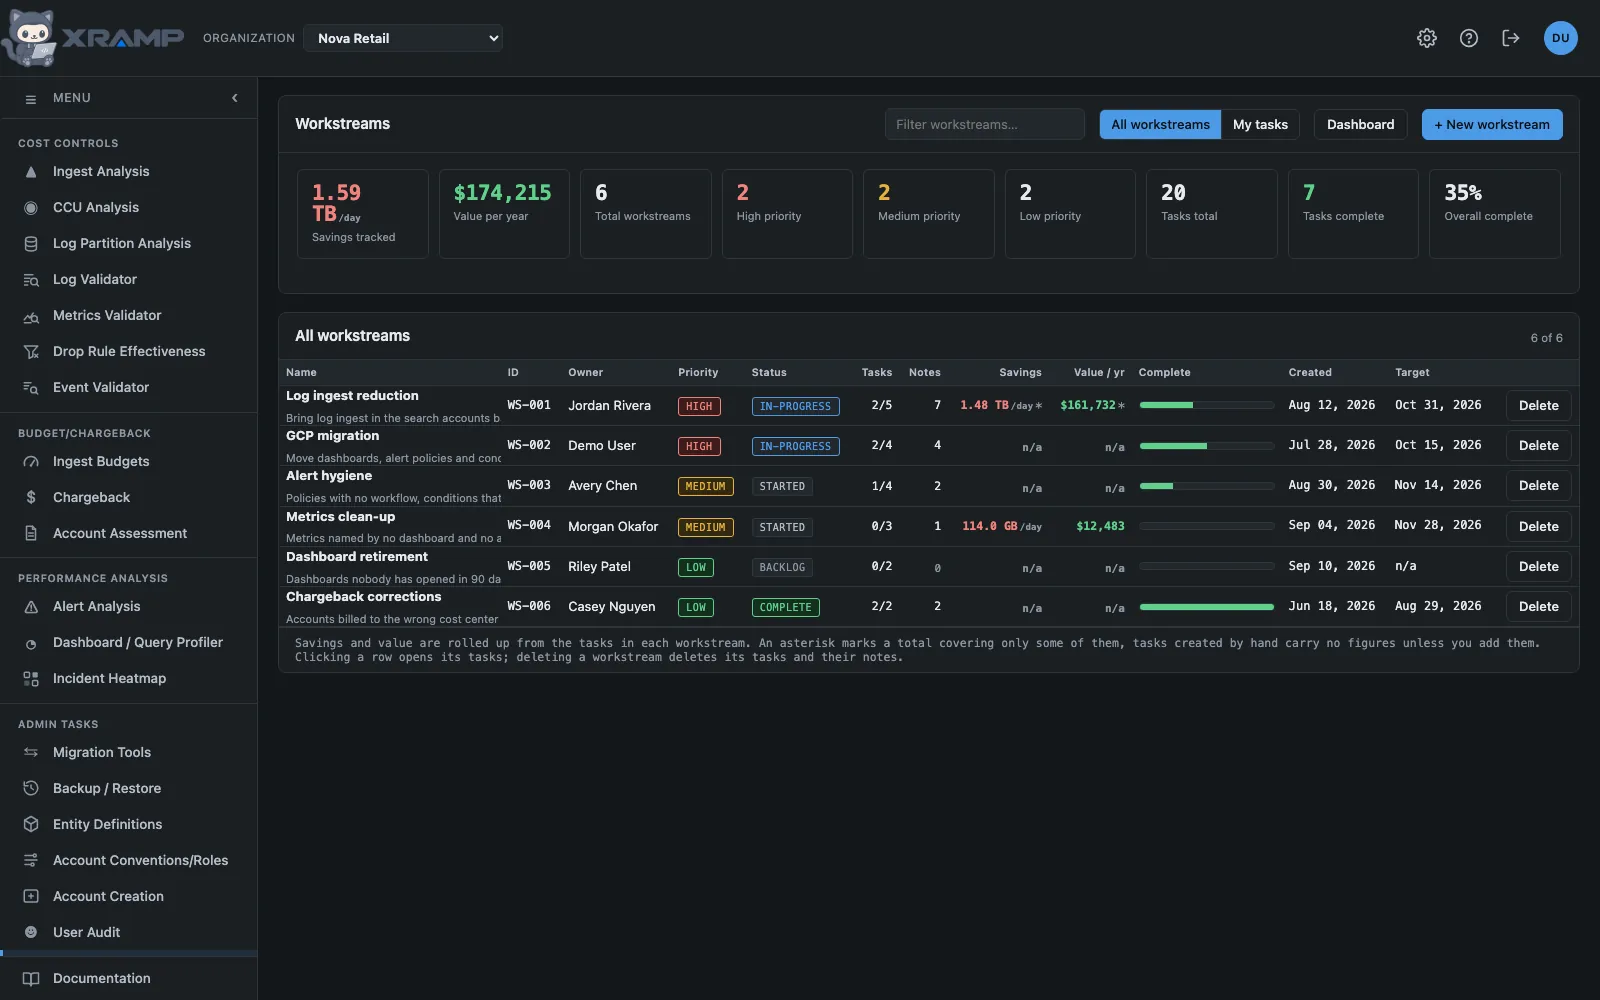
Task: Click the WS-005 ID cell
Action: coord(529,566)
